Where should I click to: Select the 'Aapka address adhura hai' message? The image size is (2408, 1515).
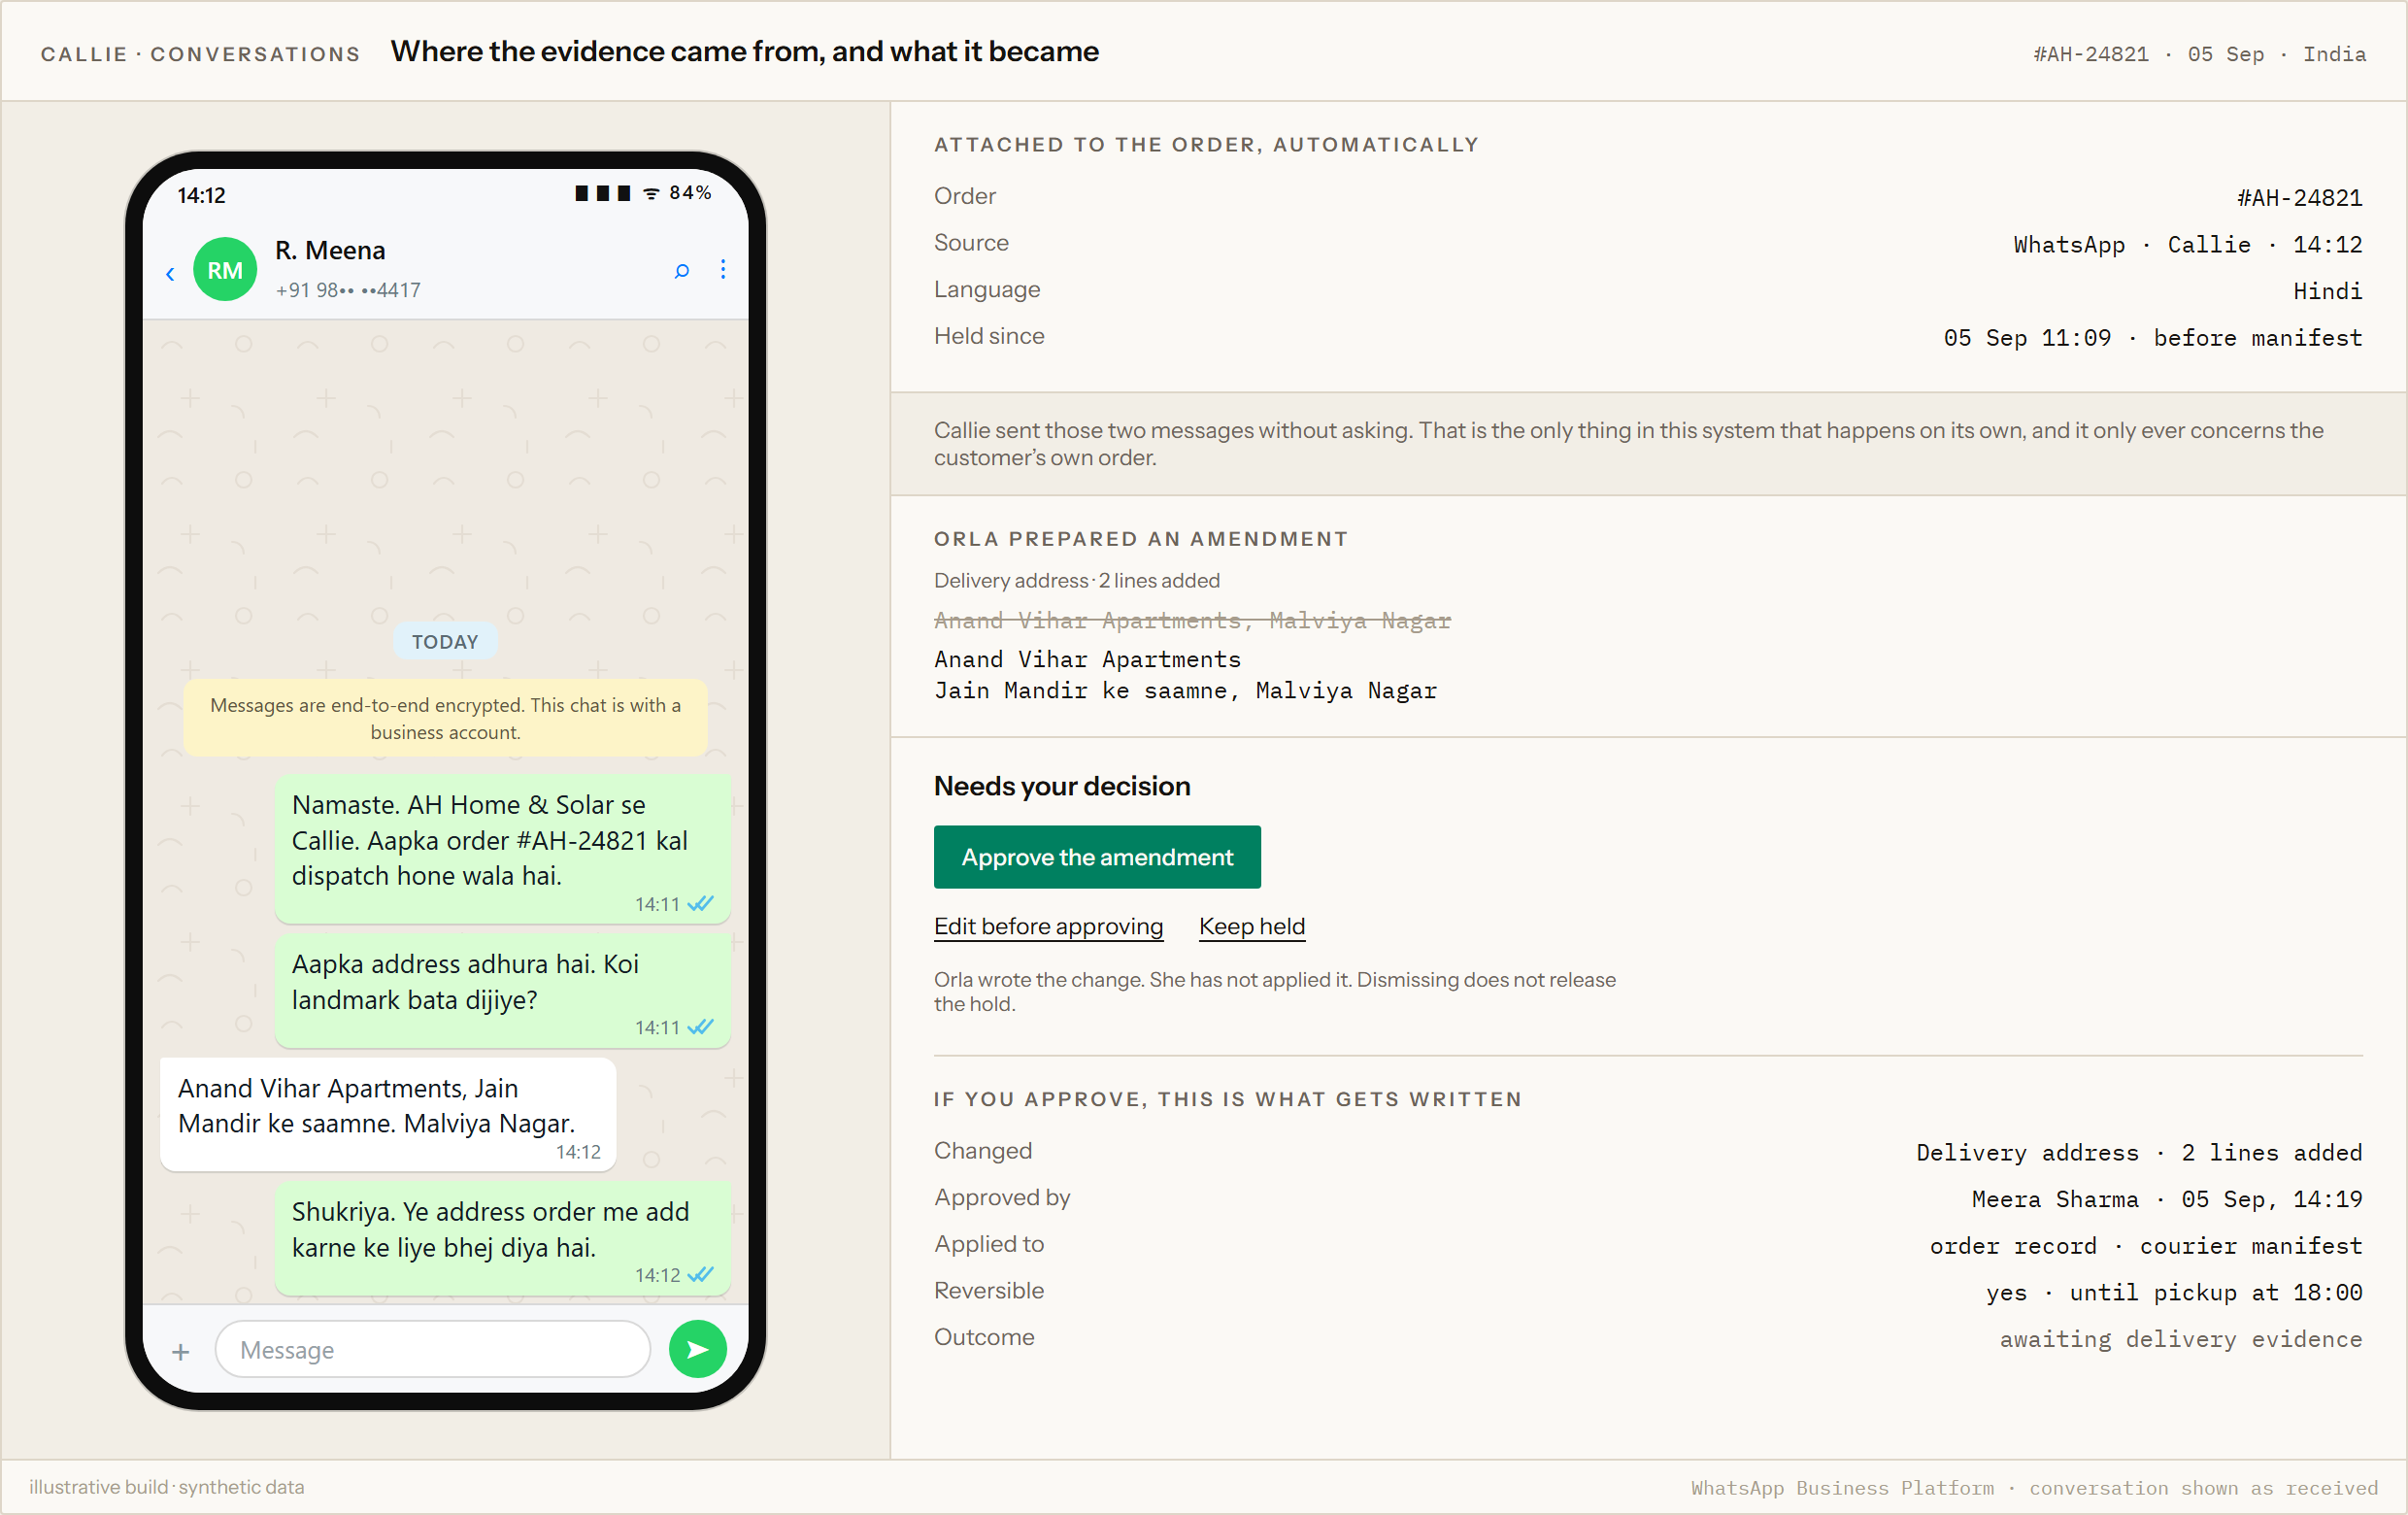[503, 990]
